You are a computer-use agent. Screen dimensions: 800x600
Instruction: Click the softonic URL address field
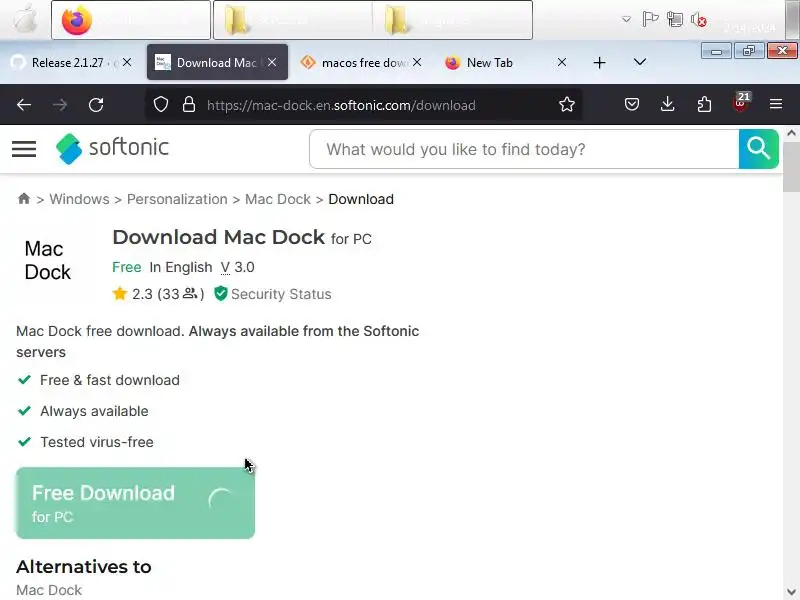coord(341,106)
